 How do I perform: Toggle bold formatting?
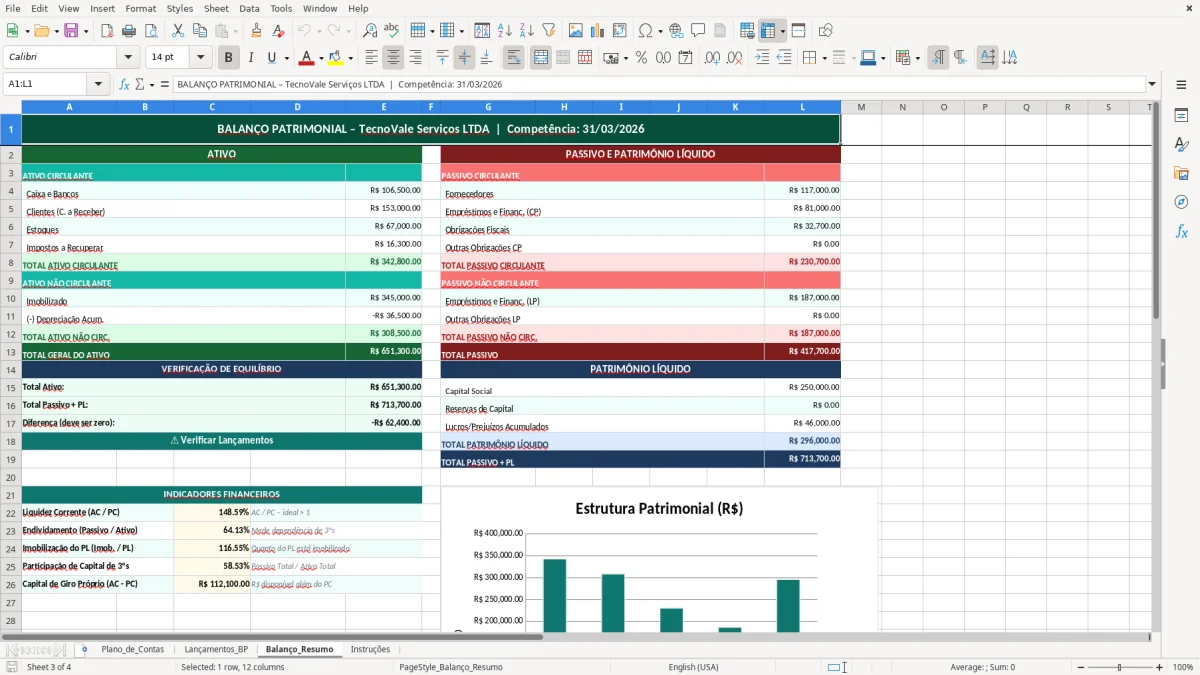tap(228, 57)
